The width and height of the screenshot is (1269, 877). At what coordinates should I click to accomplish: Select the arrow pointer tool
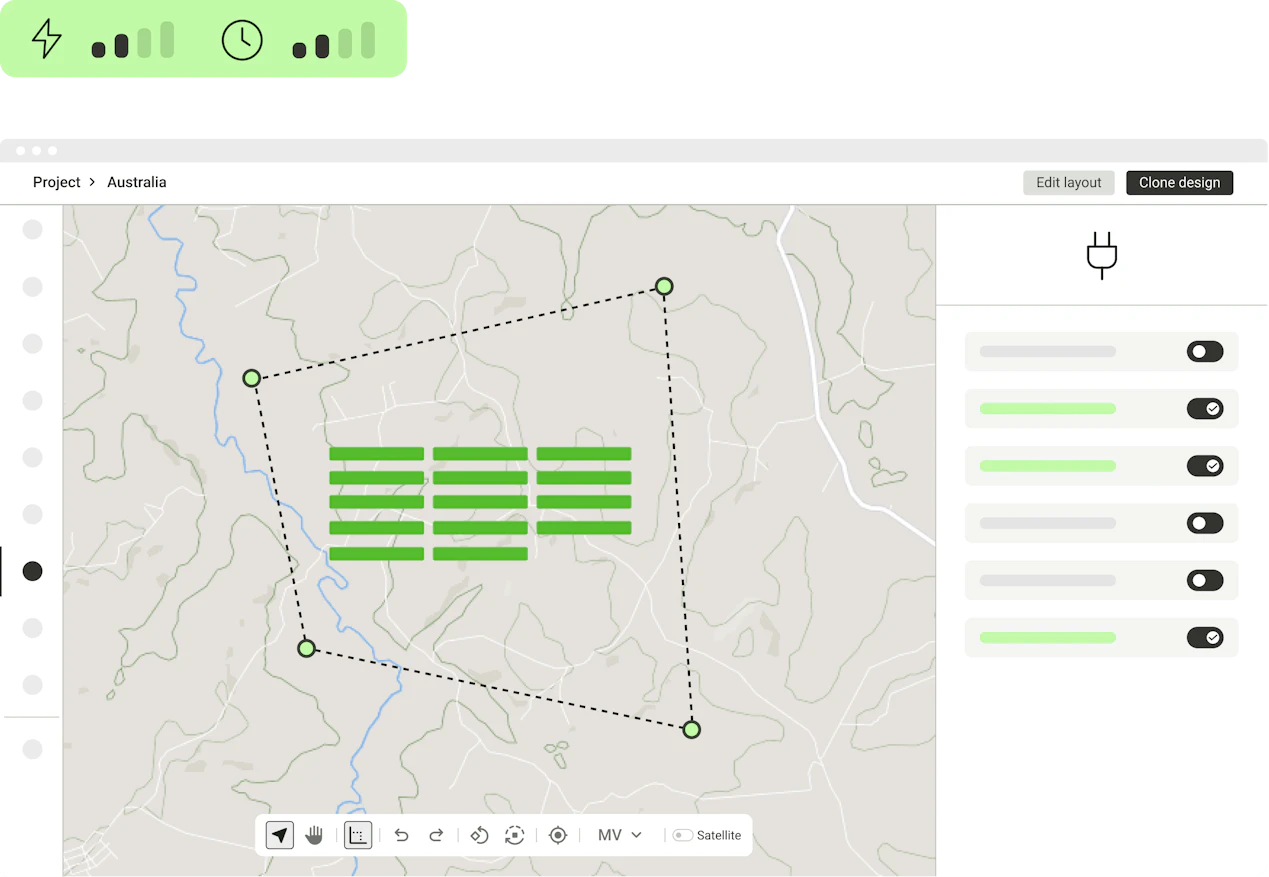pyautogui.click(x=280, y=835)
